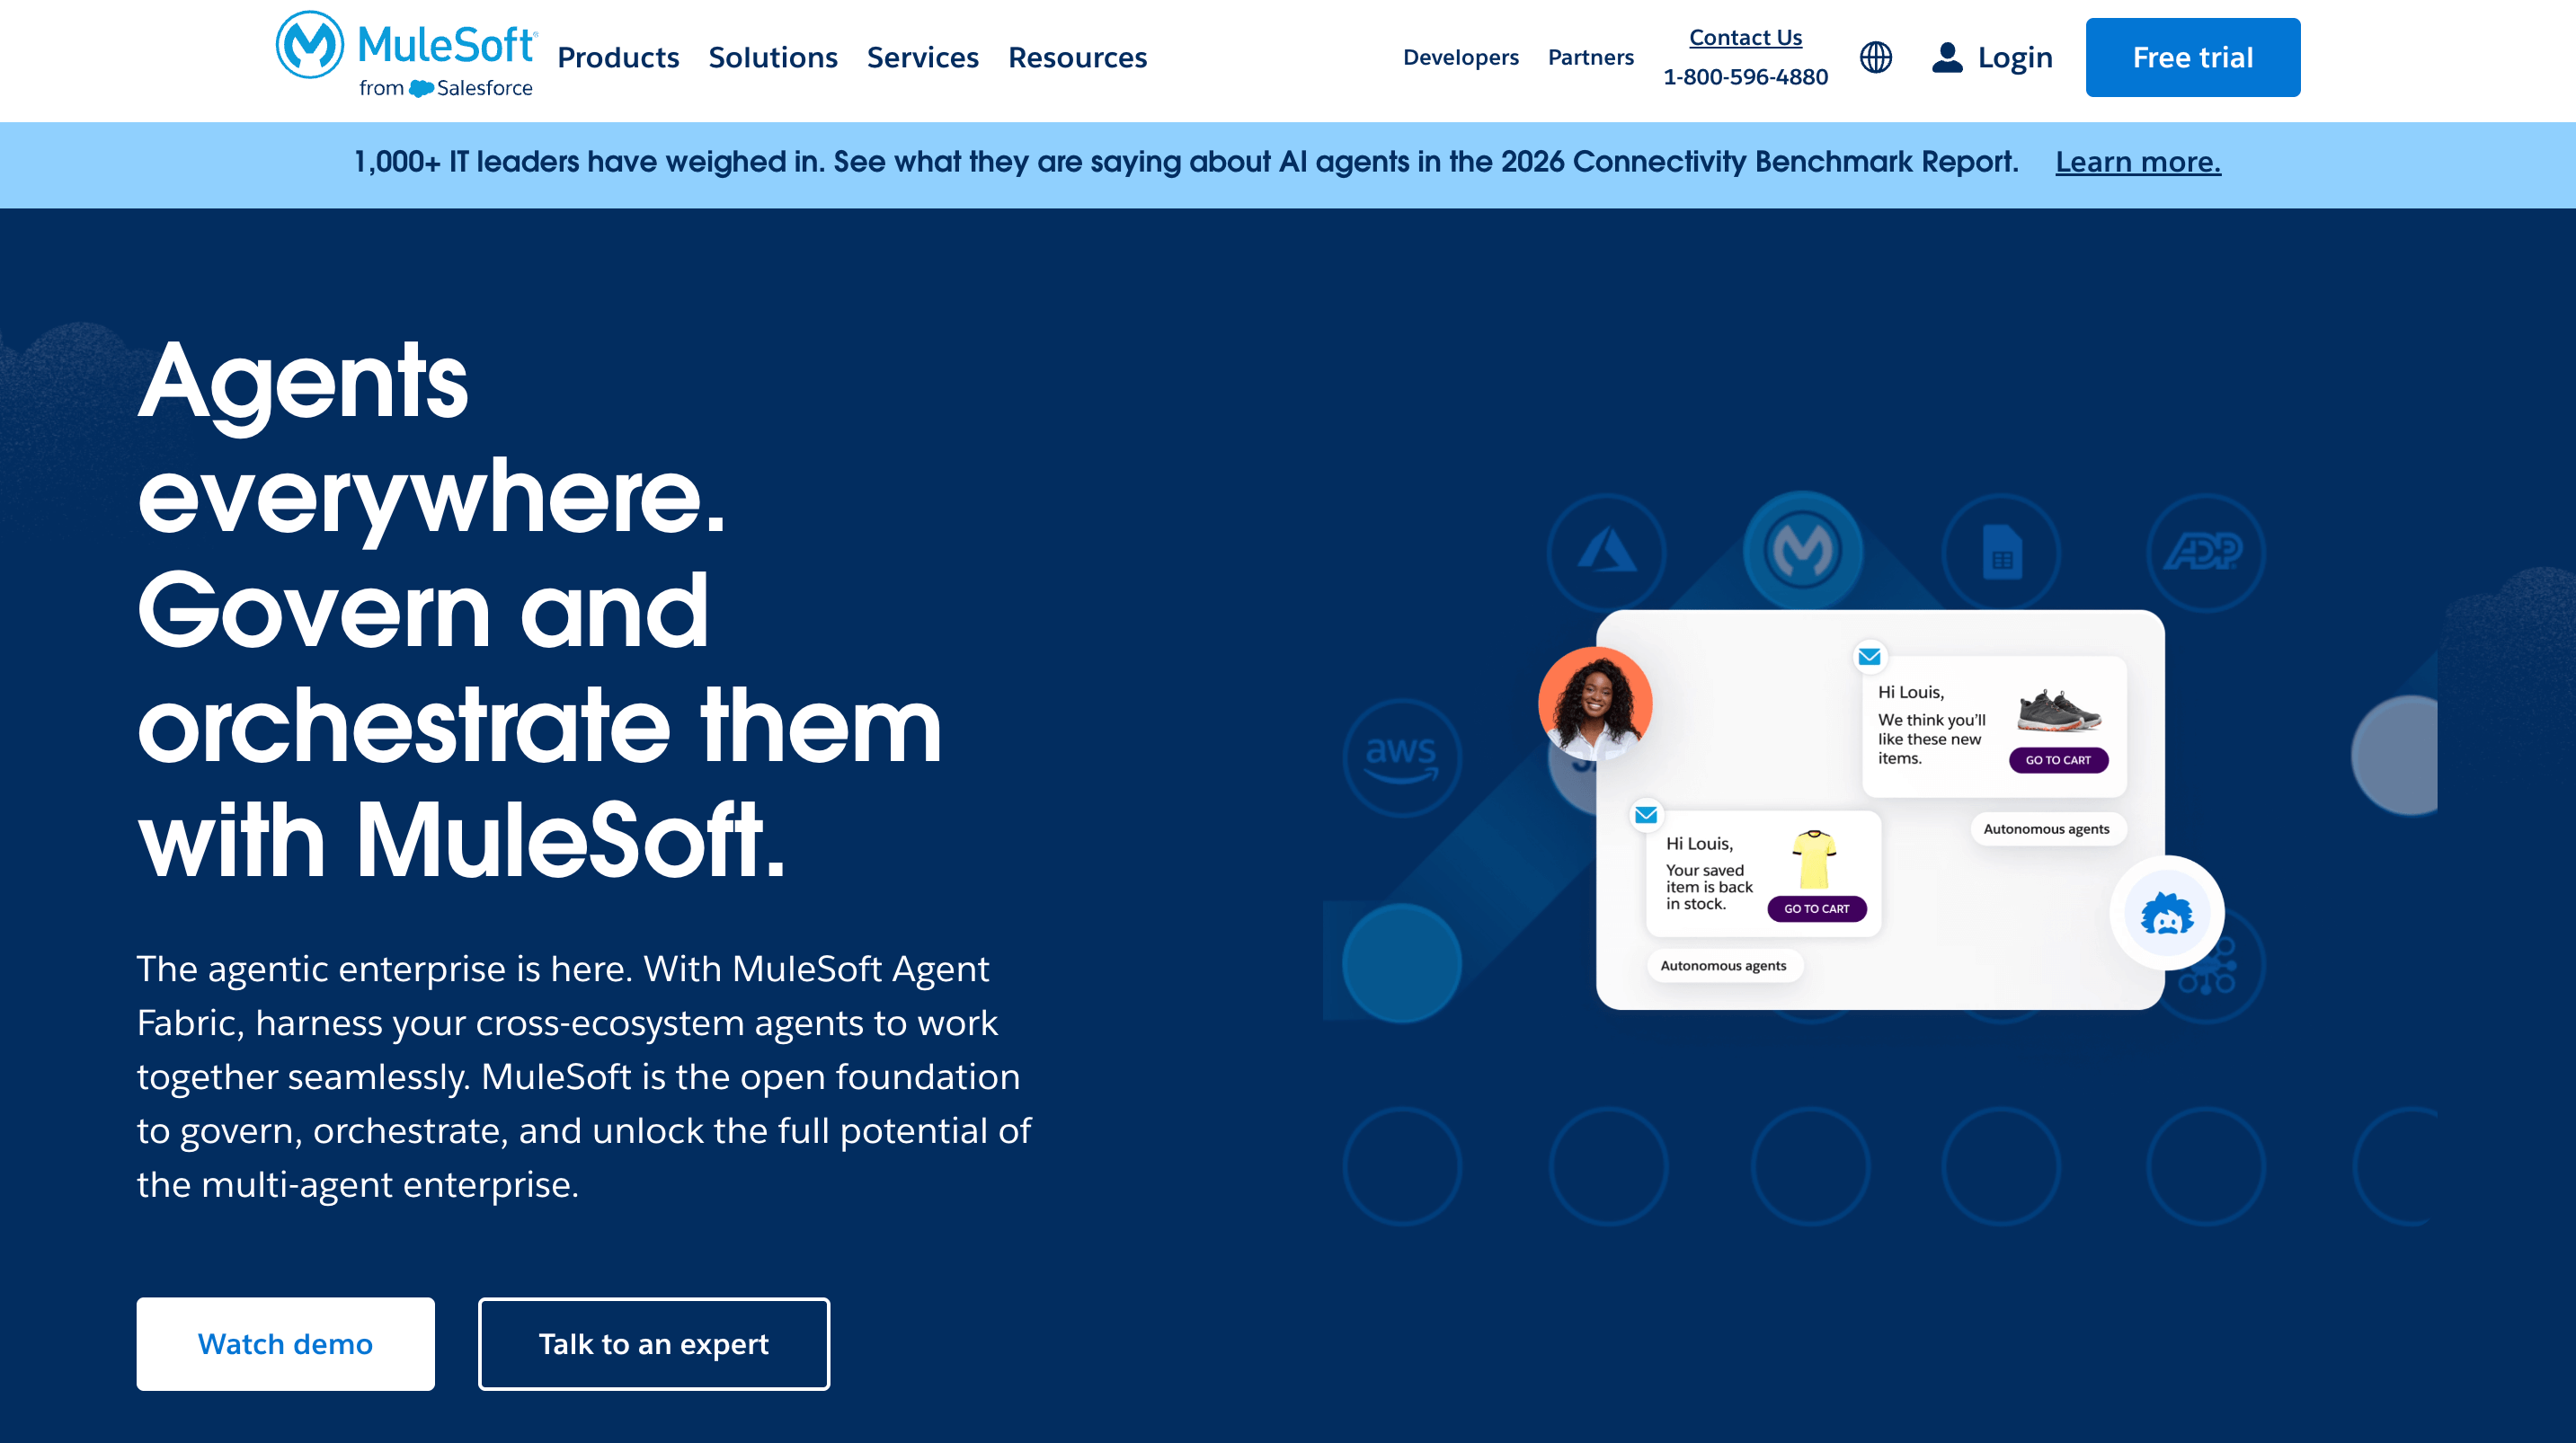Follow the Learn more banner link
The height and width of the screenshot is (1443, 2576).
coord(2137,161)
